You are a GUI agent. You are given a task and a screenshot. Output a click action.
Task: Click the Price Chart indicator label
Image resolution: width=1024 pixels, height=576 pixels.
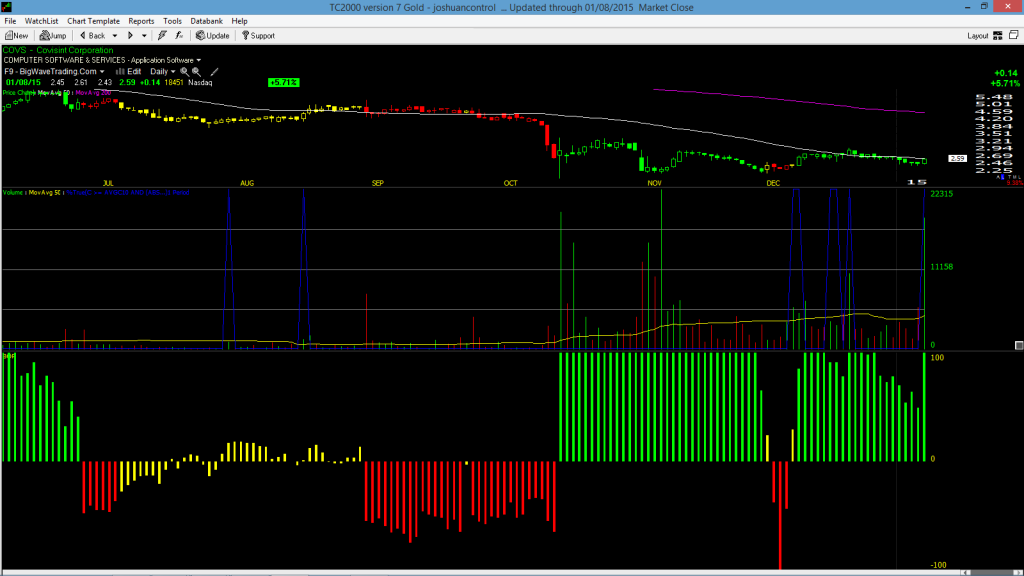(19, 93)
